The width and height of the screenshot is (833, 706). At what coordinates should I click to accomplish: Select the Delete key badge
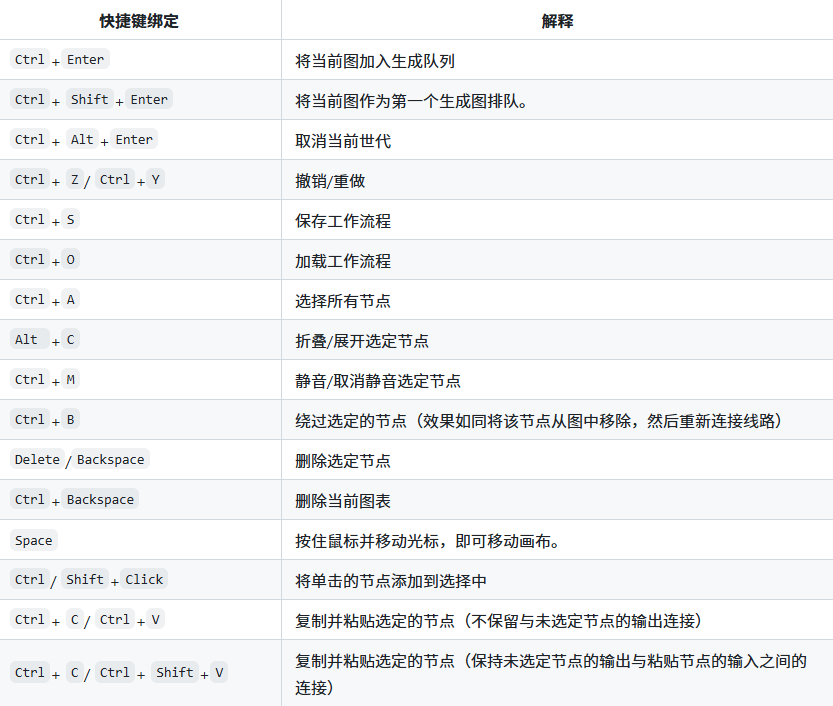coord(37,459)
